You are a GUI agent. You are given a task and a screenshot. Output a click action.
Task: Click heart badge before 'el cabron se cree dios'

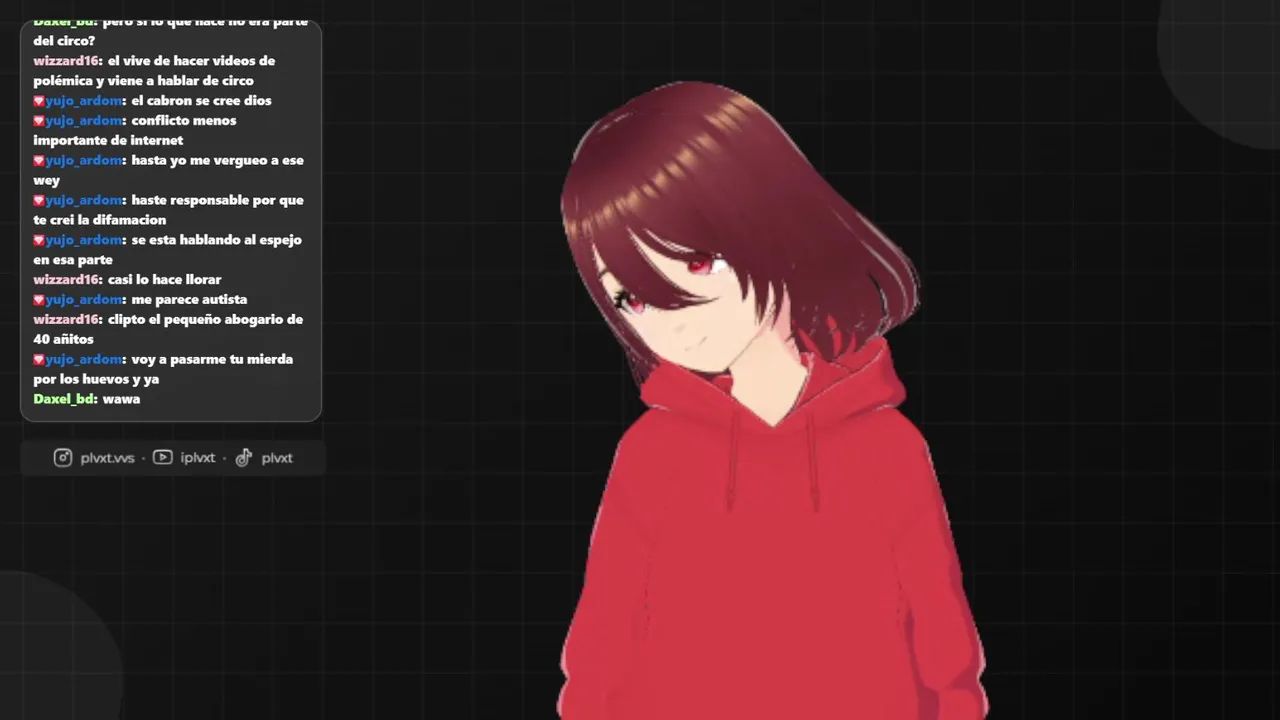point(39,101)
